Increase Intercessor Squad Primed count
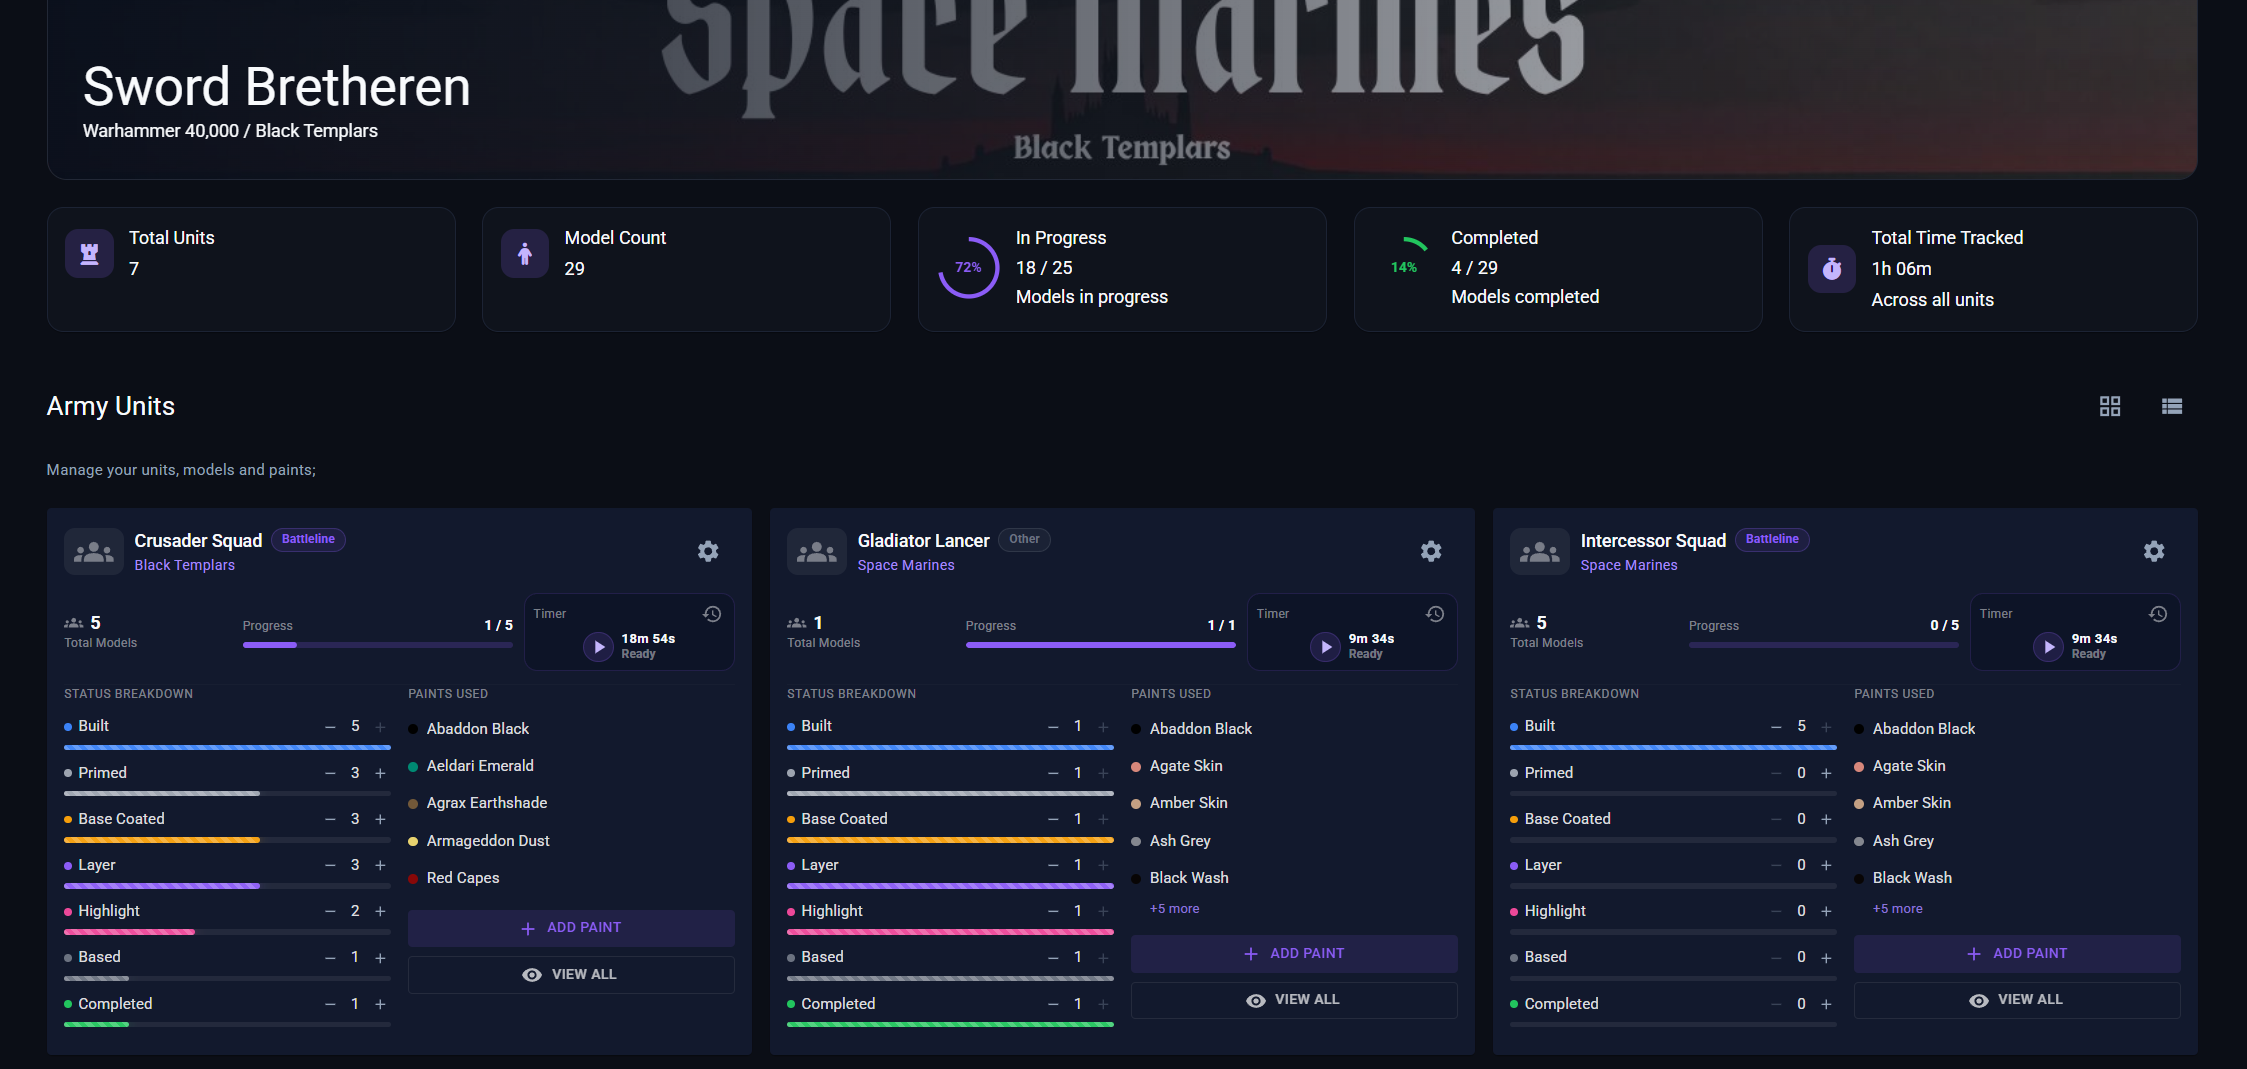Image resolution: width=2247 pixels, height=1069 pixels. (1826, 773)
